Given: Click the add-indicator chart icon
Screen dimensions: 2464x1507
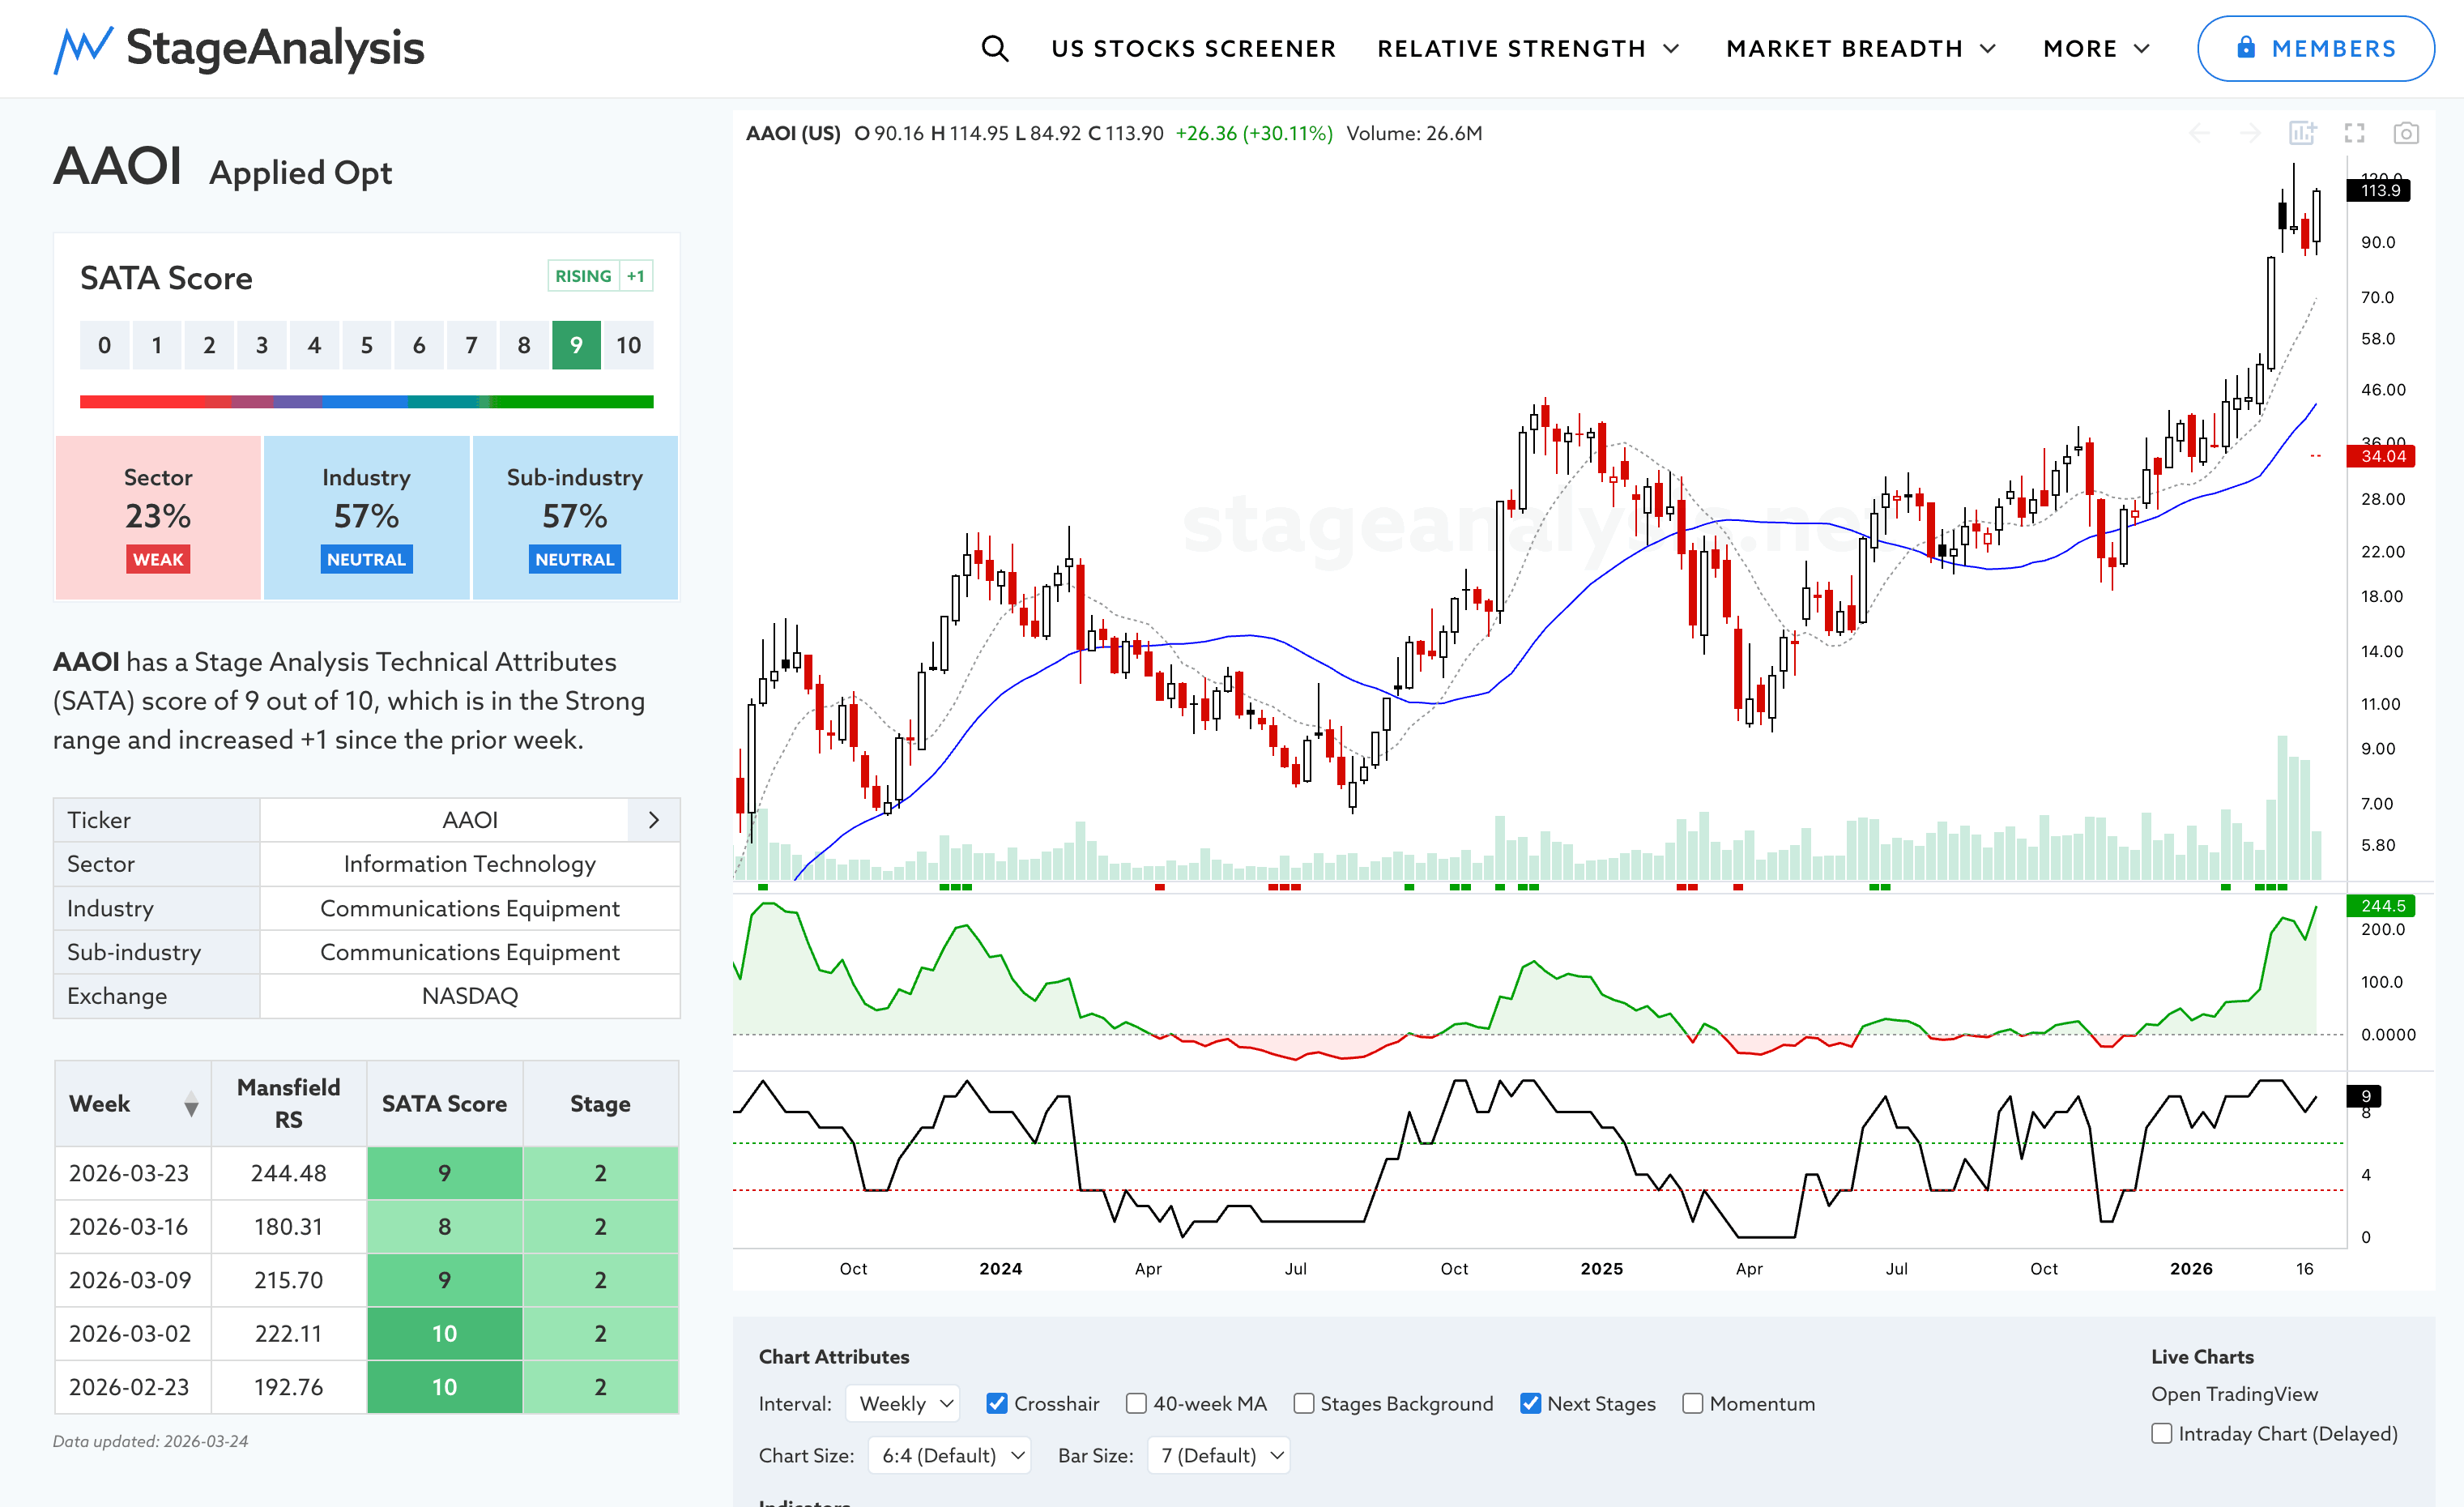Looking at the screenshot, I should pos(2302,133).
